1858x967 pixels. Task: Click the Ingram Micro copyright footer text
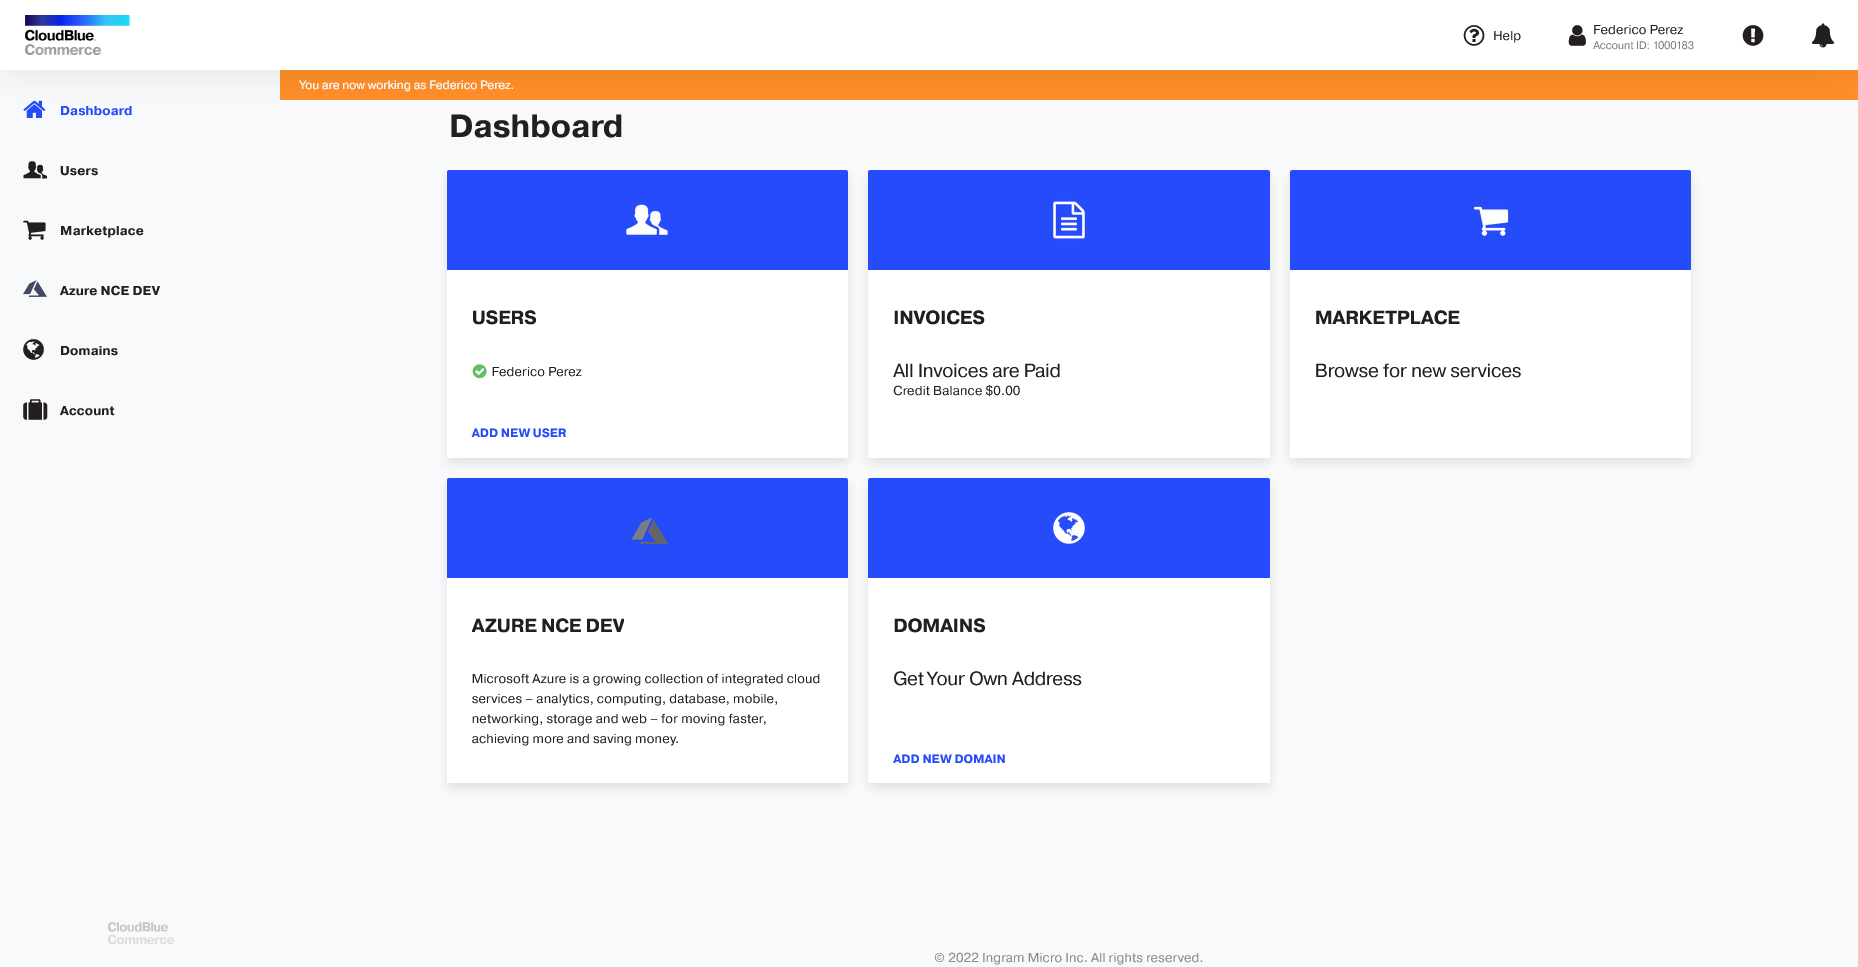(1069, 958)
